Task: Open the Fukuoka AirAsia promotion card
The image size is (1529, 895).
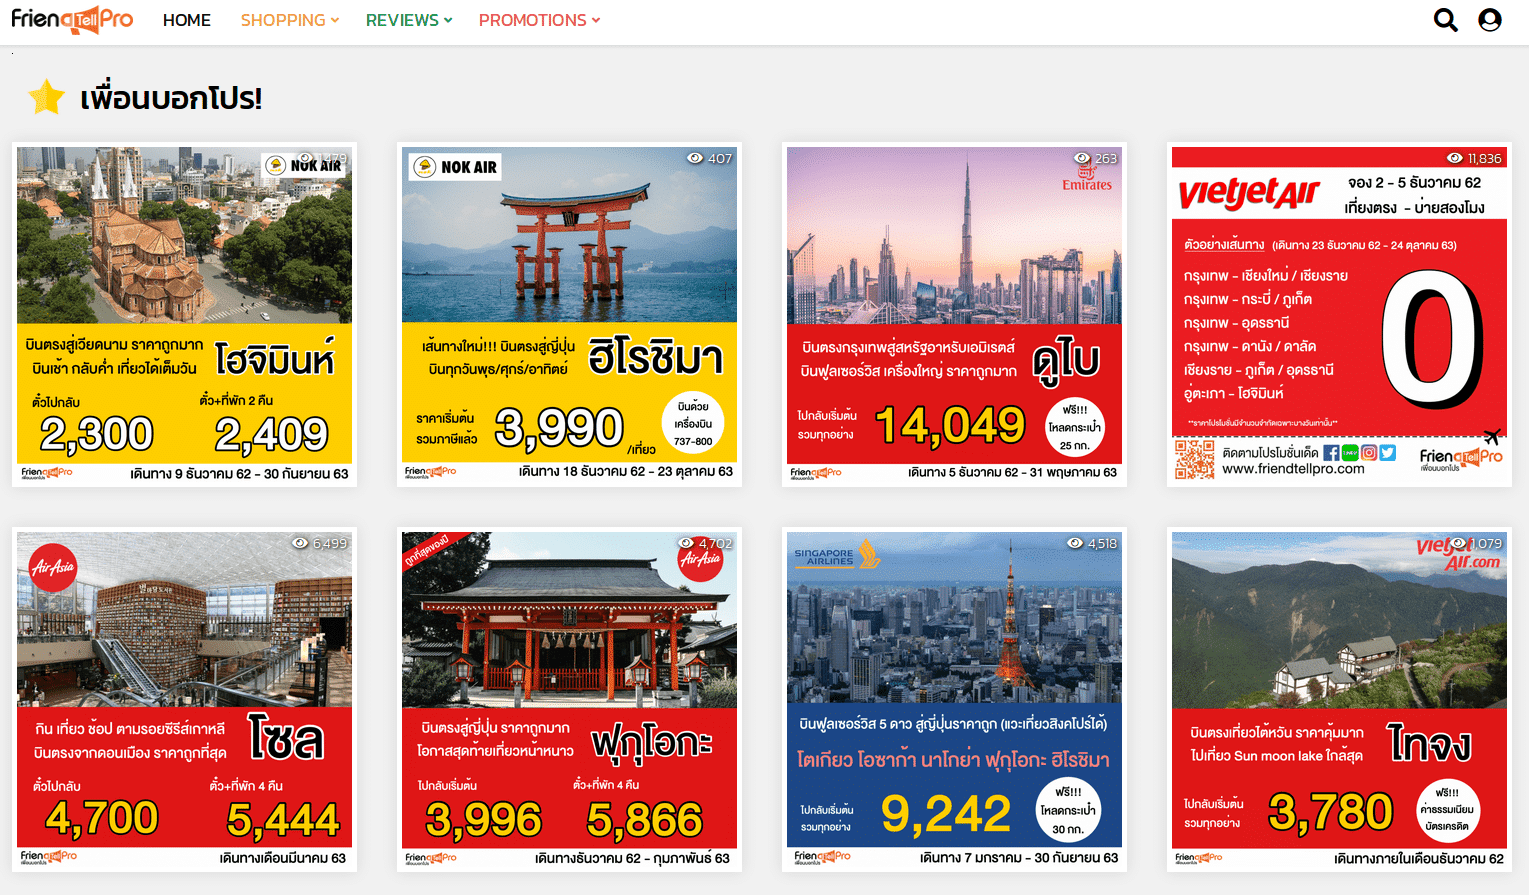Action: pyautogui.click(x=569, y=700)
